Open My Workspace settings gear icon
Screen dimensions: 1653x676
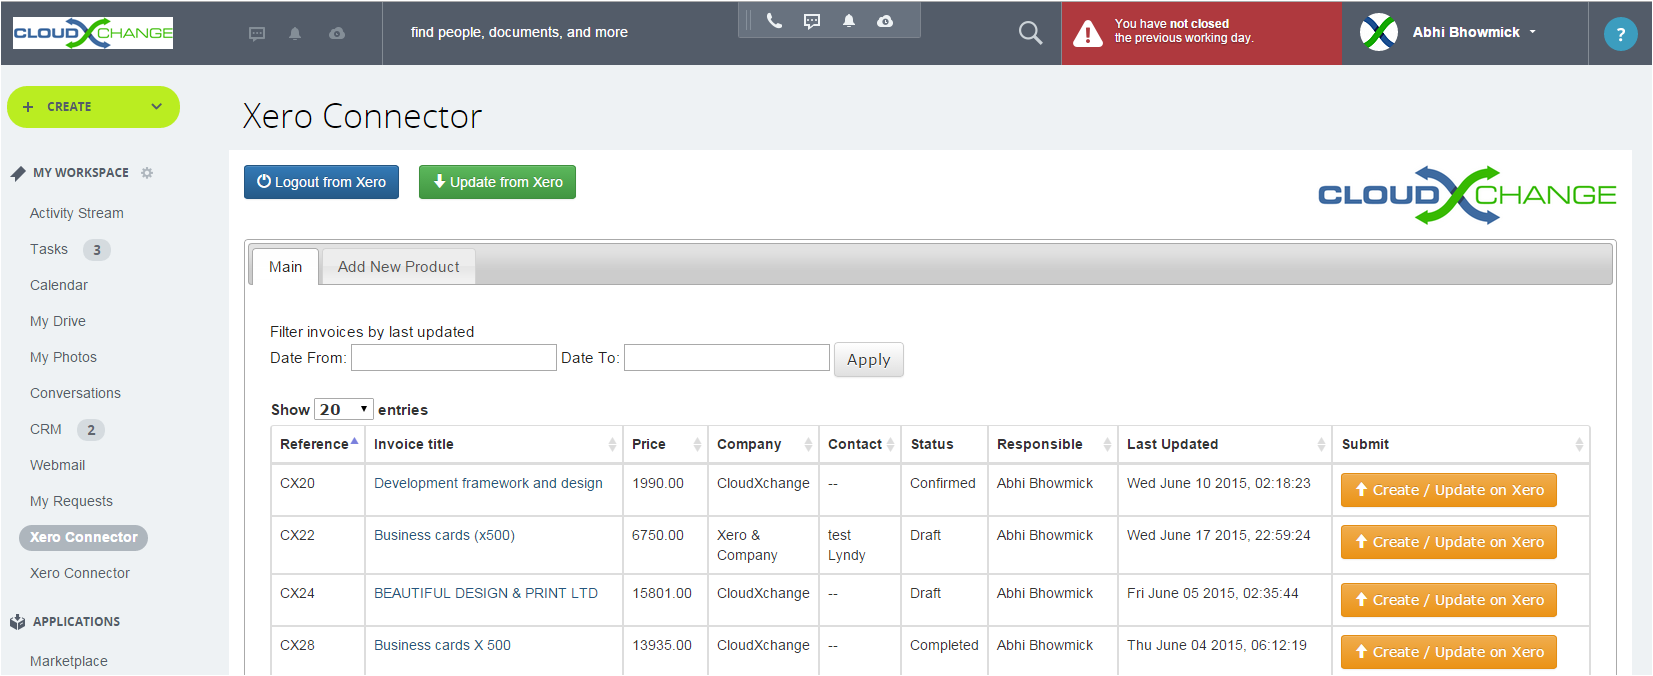pyautogui.click(x=147, y=173)
